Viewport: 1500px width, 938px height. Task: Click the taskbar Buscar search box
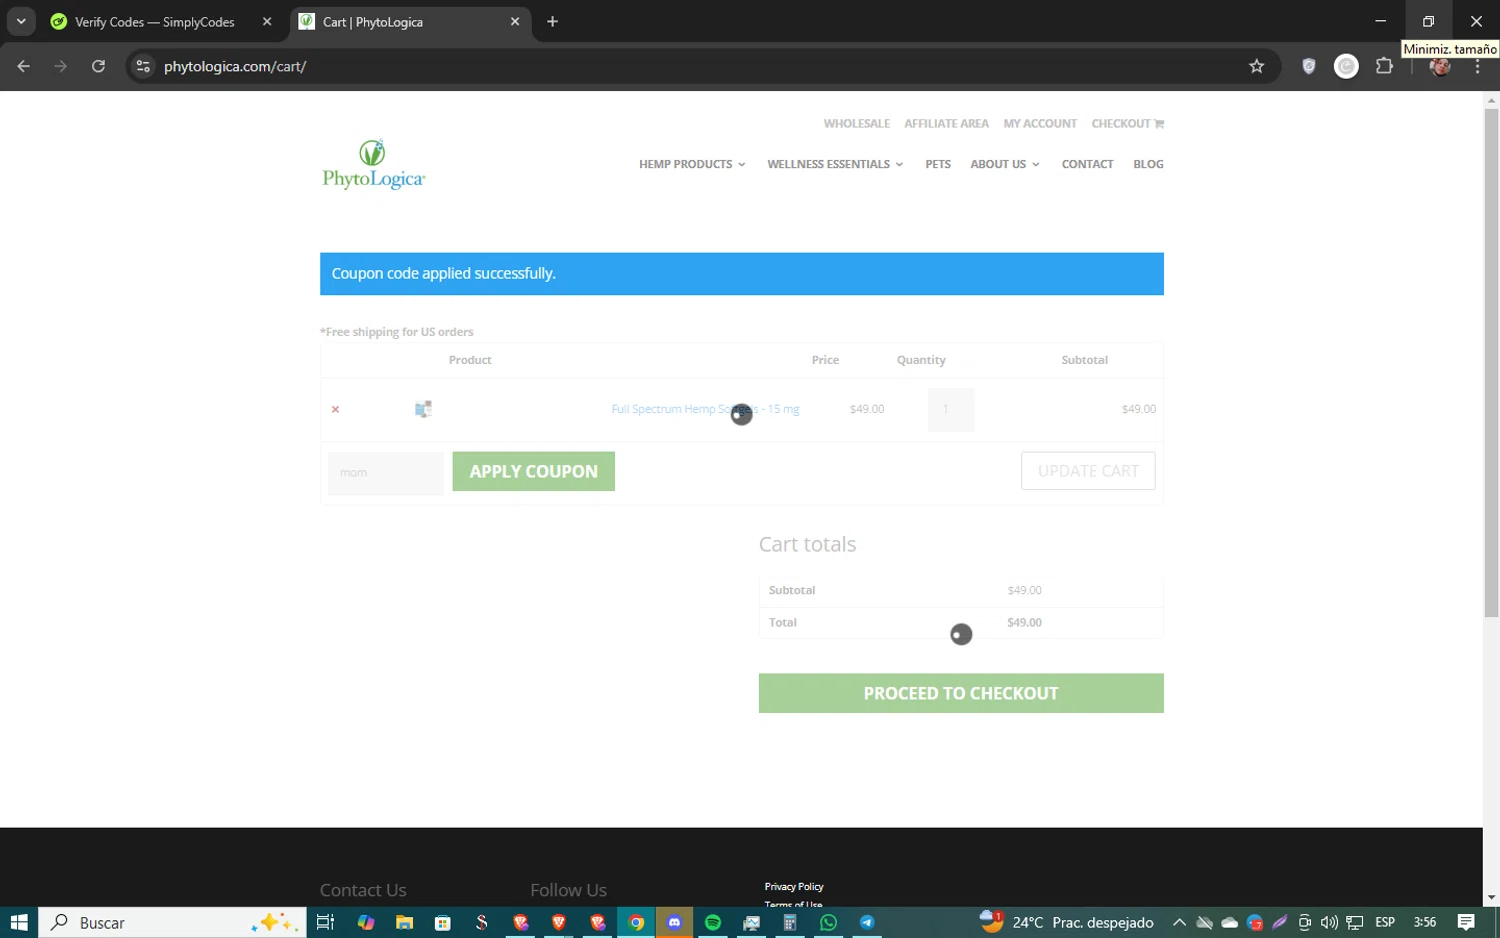pyautogui.click(x=172, y=922)
